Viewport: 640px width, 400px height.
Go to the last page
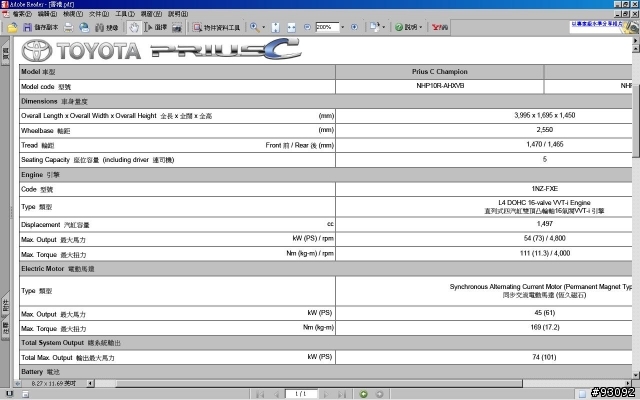point(342,394)
